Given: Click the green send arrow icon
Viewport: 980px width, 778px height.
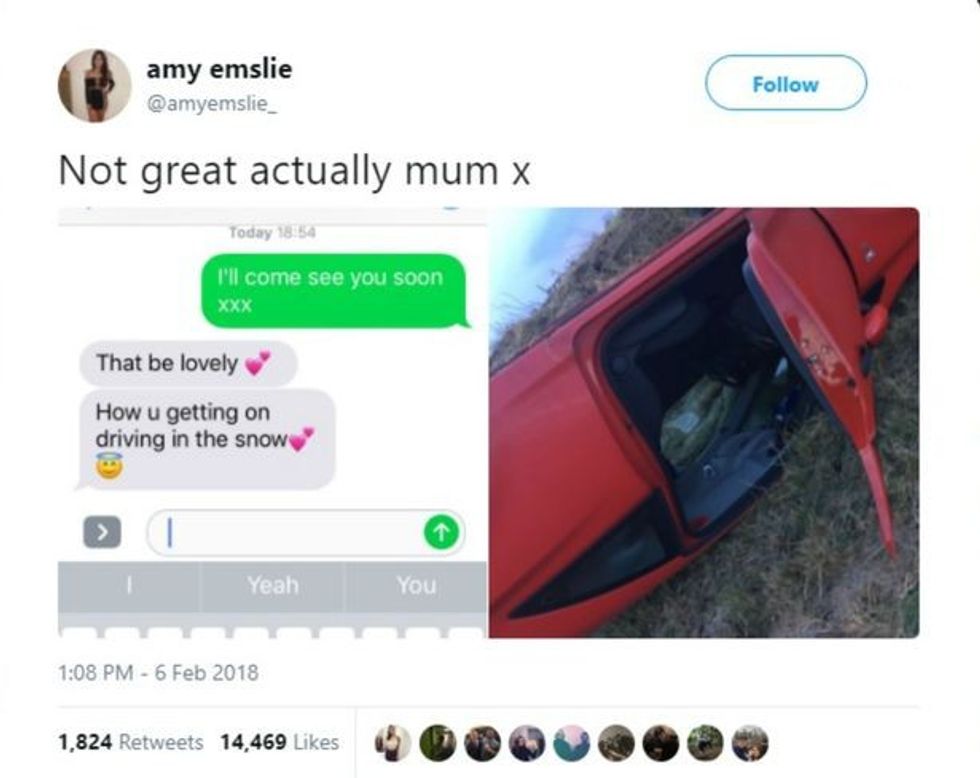Looking at the screenshot, I should [x=441, y=532].
